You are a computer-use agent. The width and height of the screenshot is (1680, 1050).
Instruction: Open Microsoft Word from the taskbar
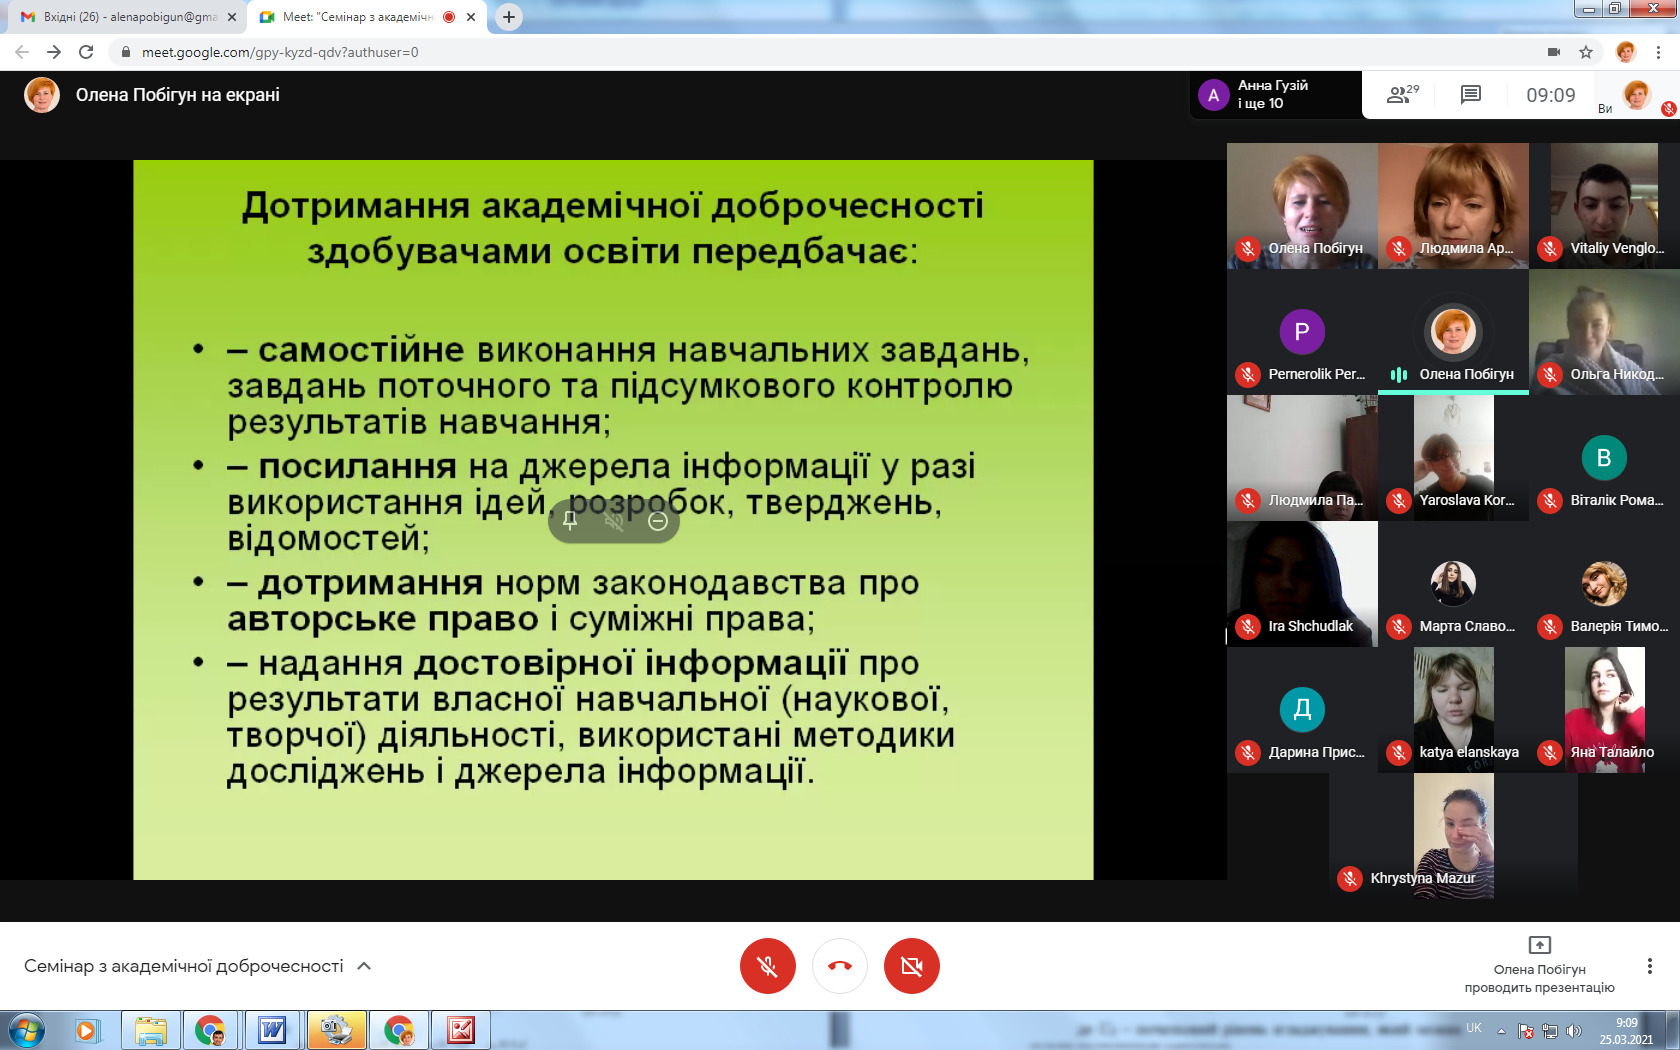coord(272,1030)
